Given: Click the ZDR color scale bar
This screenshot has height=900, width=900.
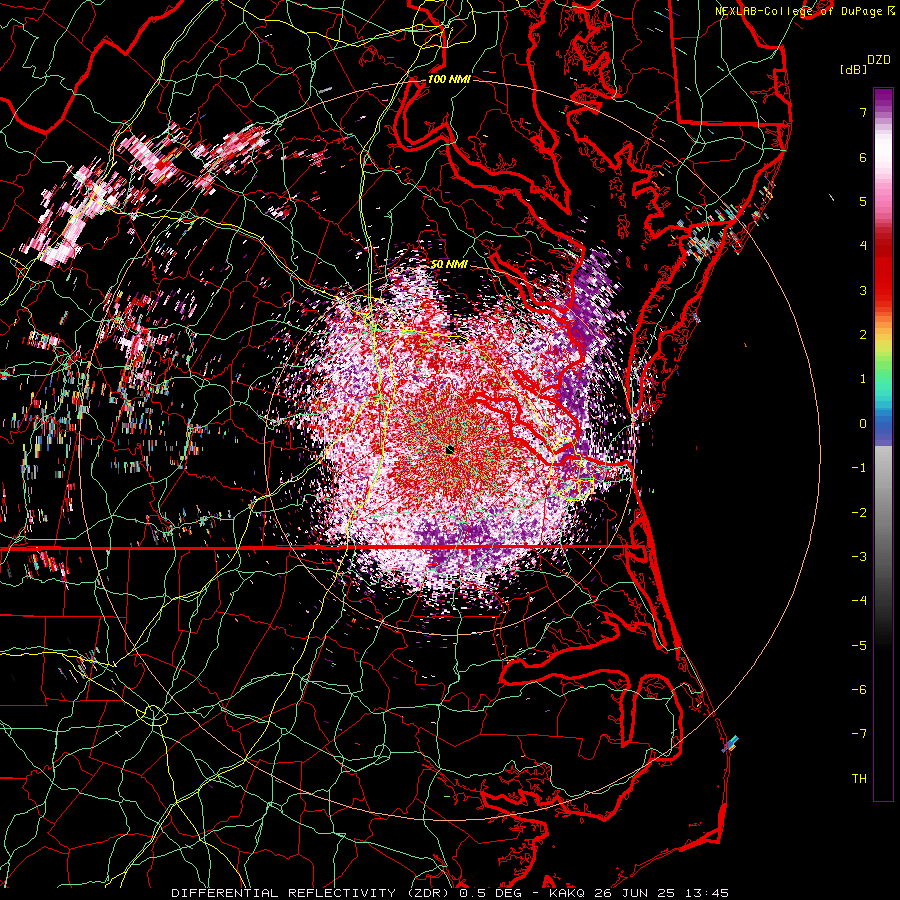Looking at the screenshot, I should tap(883, 444).
